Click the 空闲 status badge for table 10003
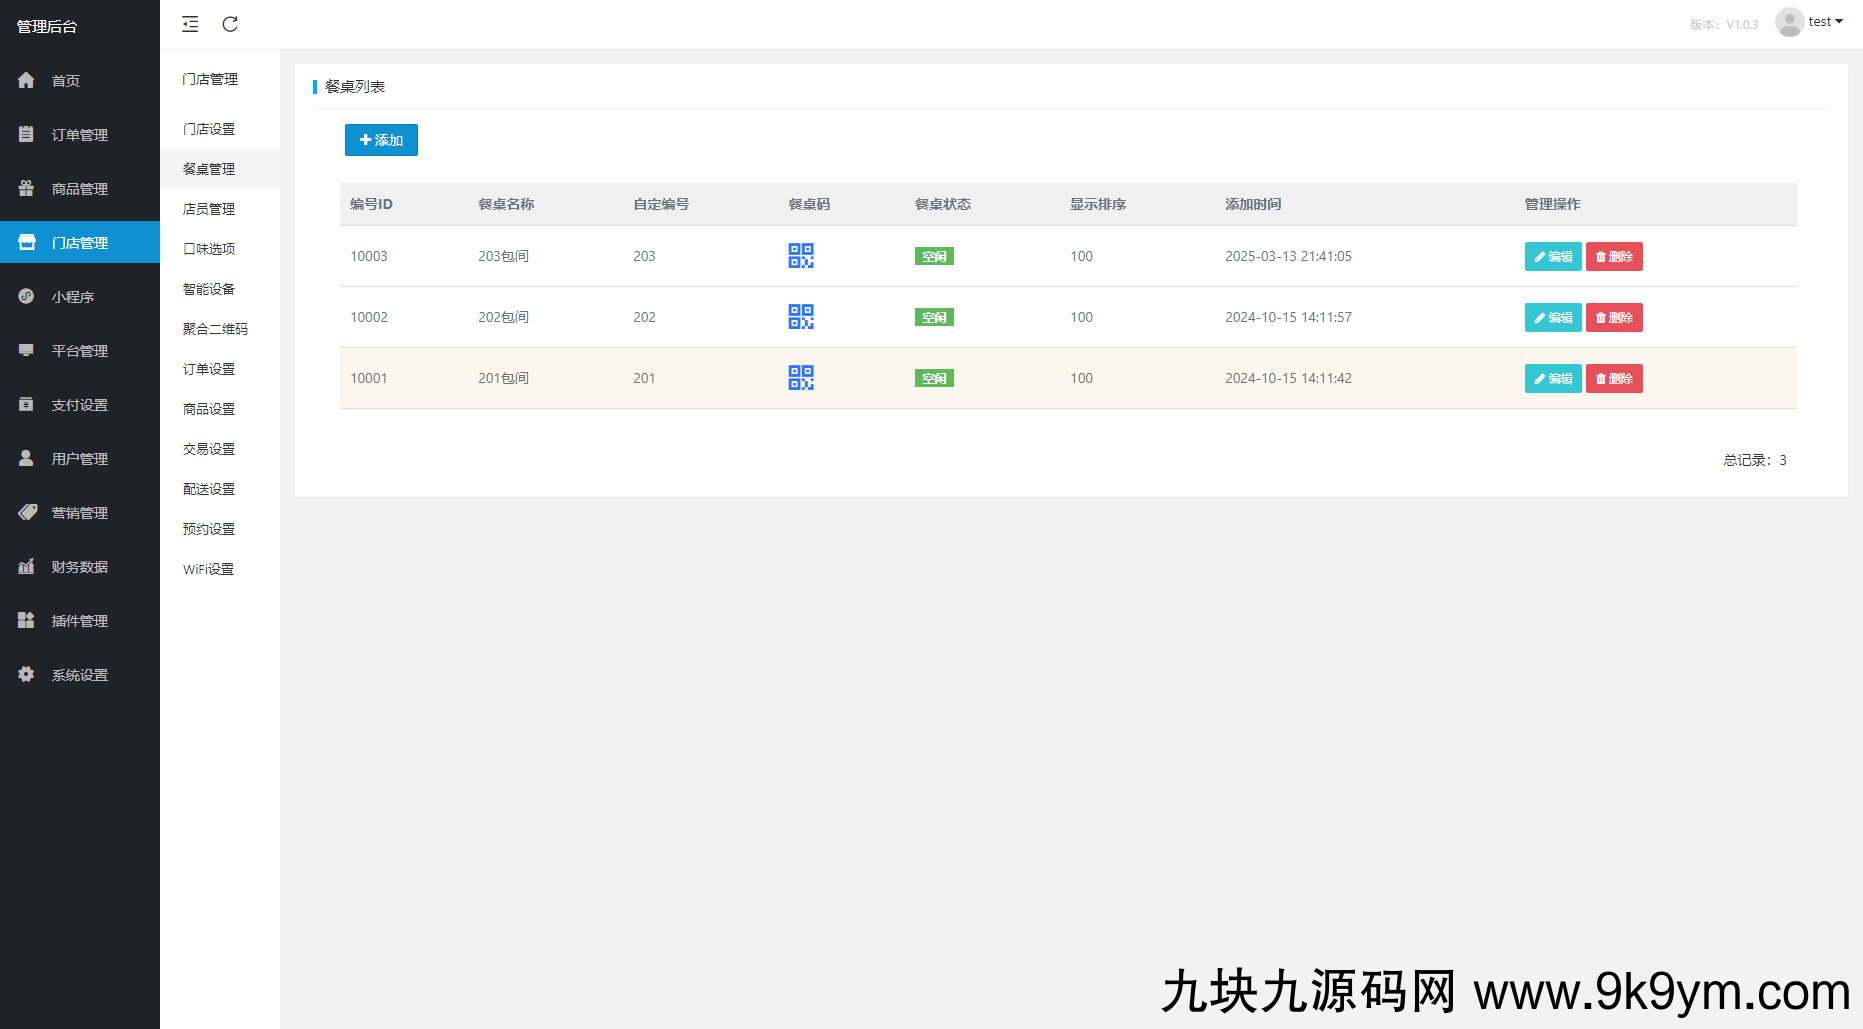The image size is (1863, 1029). (934, 257)
